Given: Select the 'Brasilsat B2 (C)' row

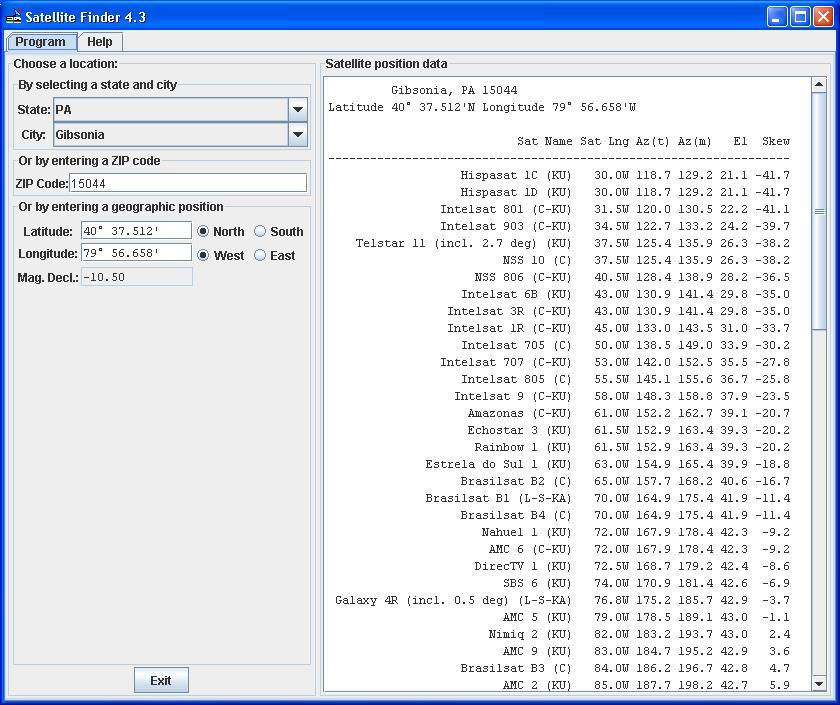Looking at the screenshot, I should tap(559, 482).
